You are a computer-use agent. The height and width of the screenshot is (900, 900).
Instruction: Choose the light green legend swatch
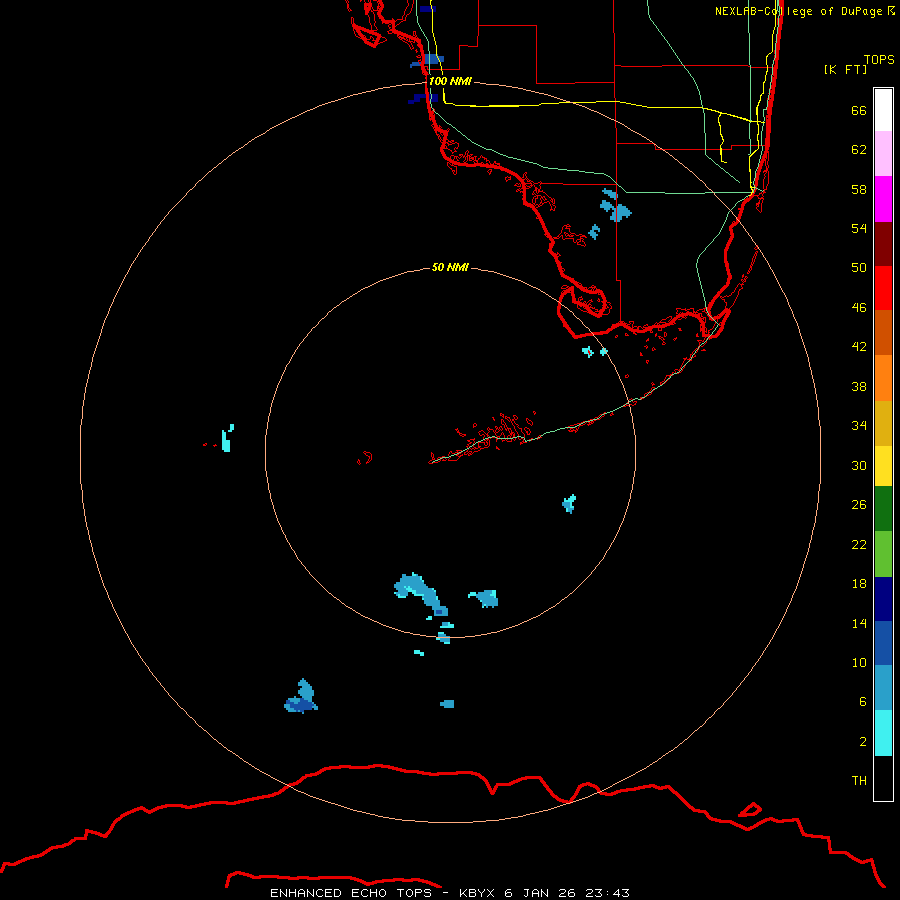pos(883,554)
